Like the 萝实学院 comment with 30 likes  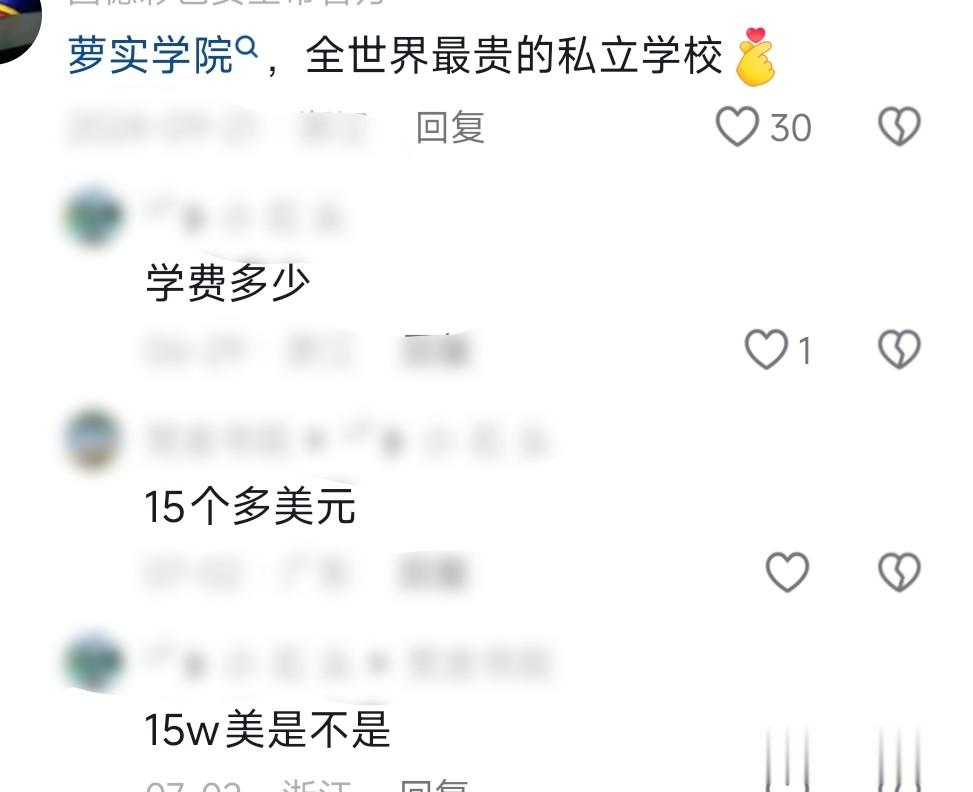tap(737, 127)
